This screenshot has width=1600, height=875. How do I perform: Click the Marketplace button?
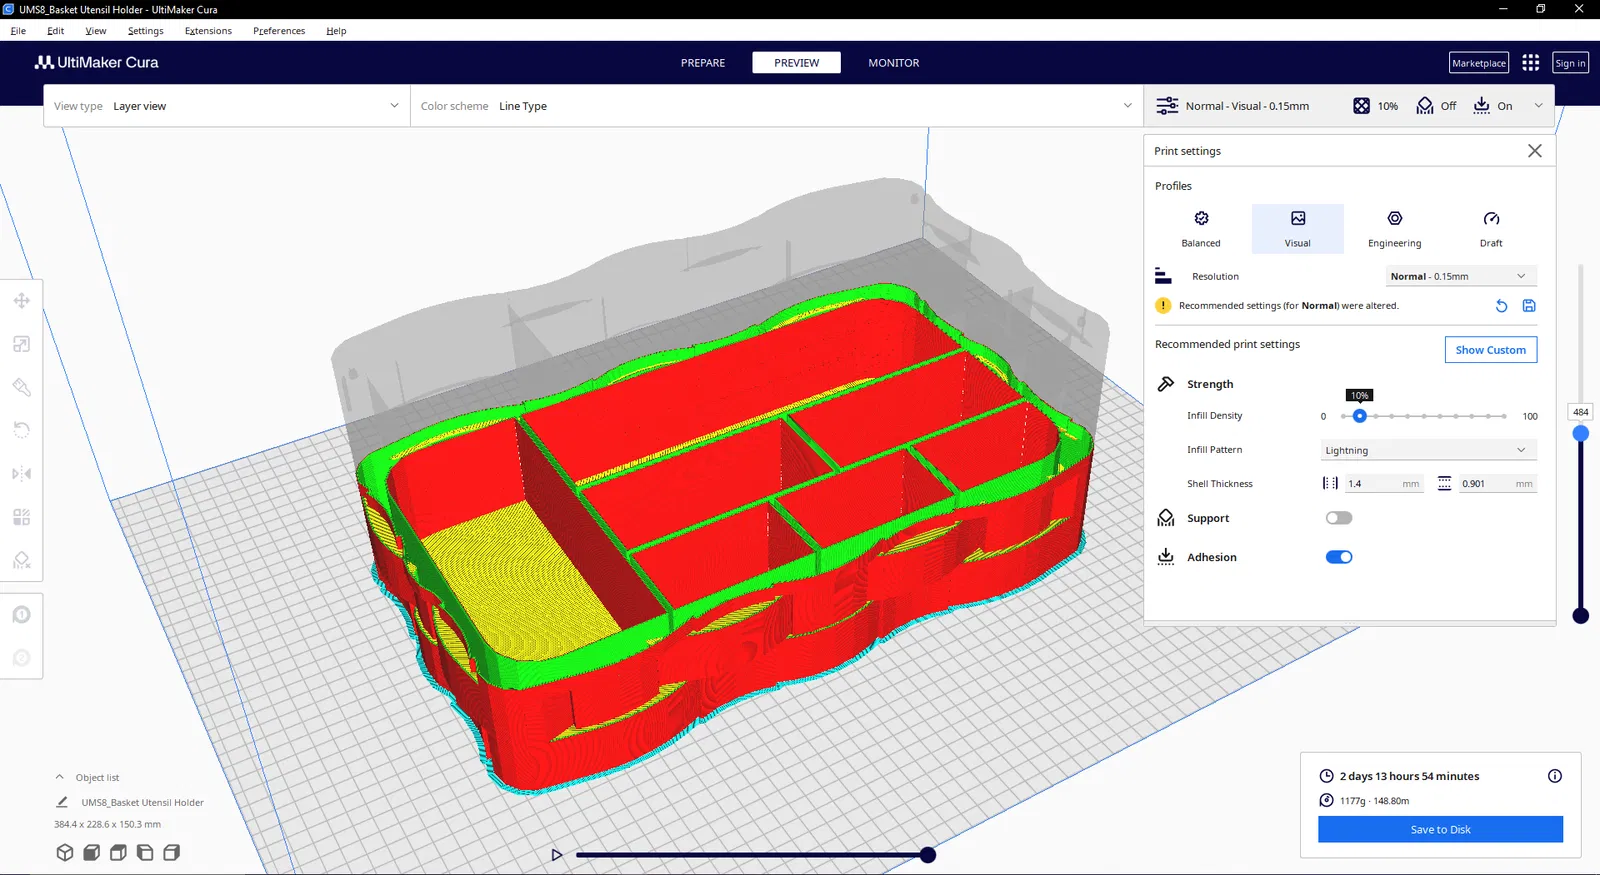tap(1479, 63)
